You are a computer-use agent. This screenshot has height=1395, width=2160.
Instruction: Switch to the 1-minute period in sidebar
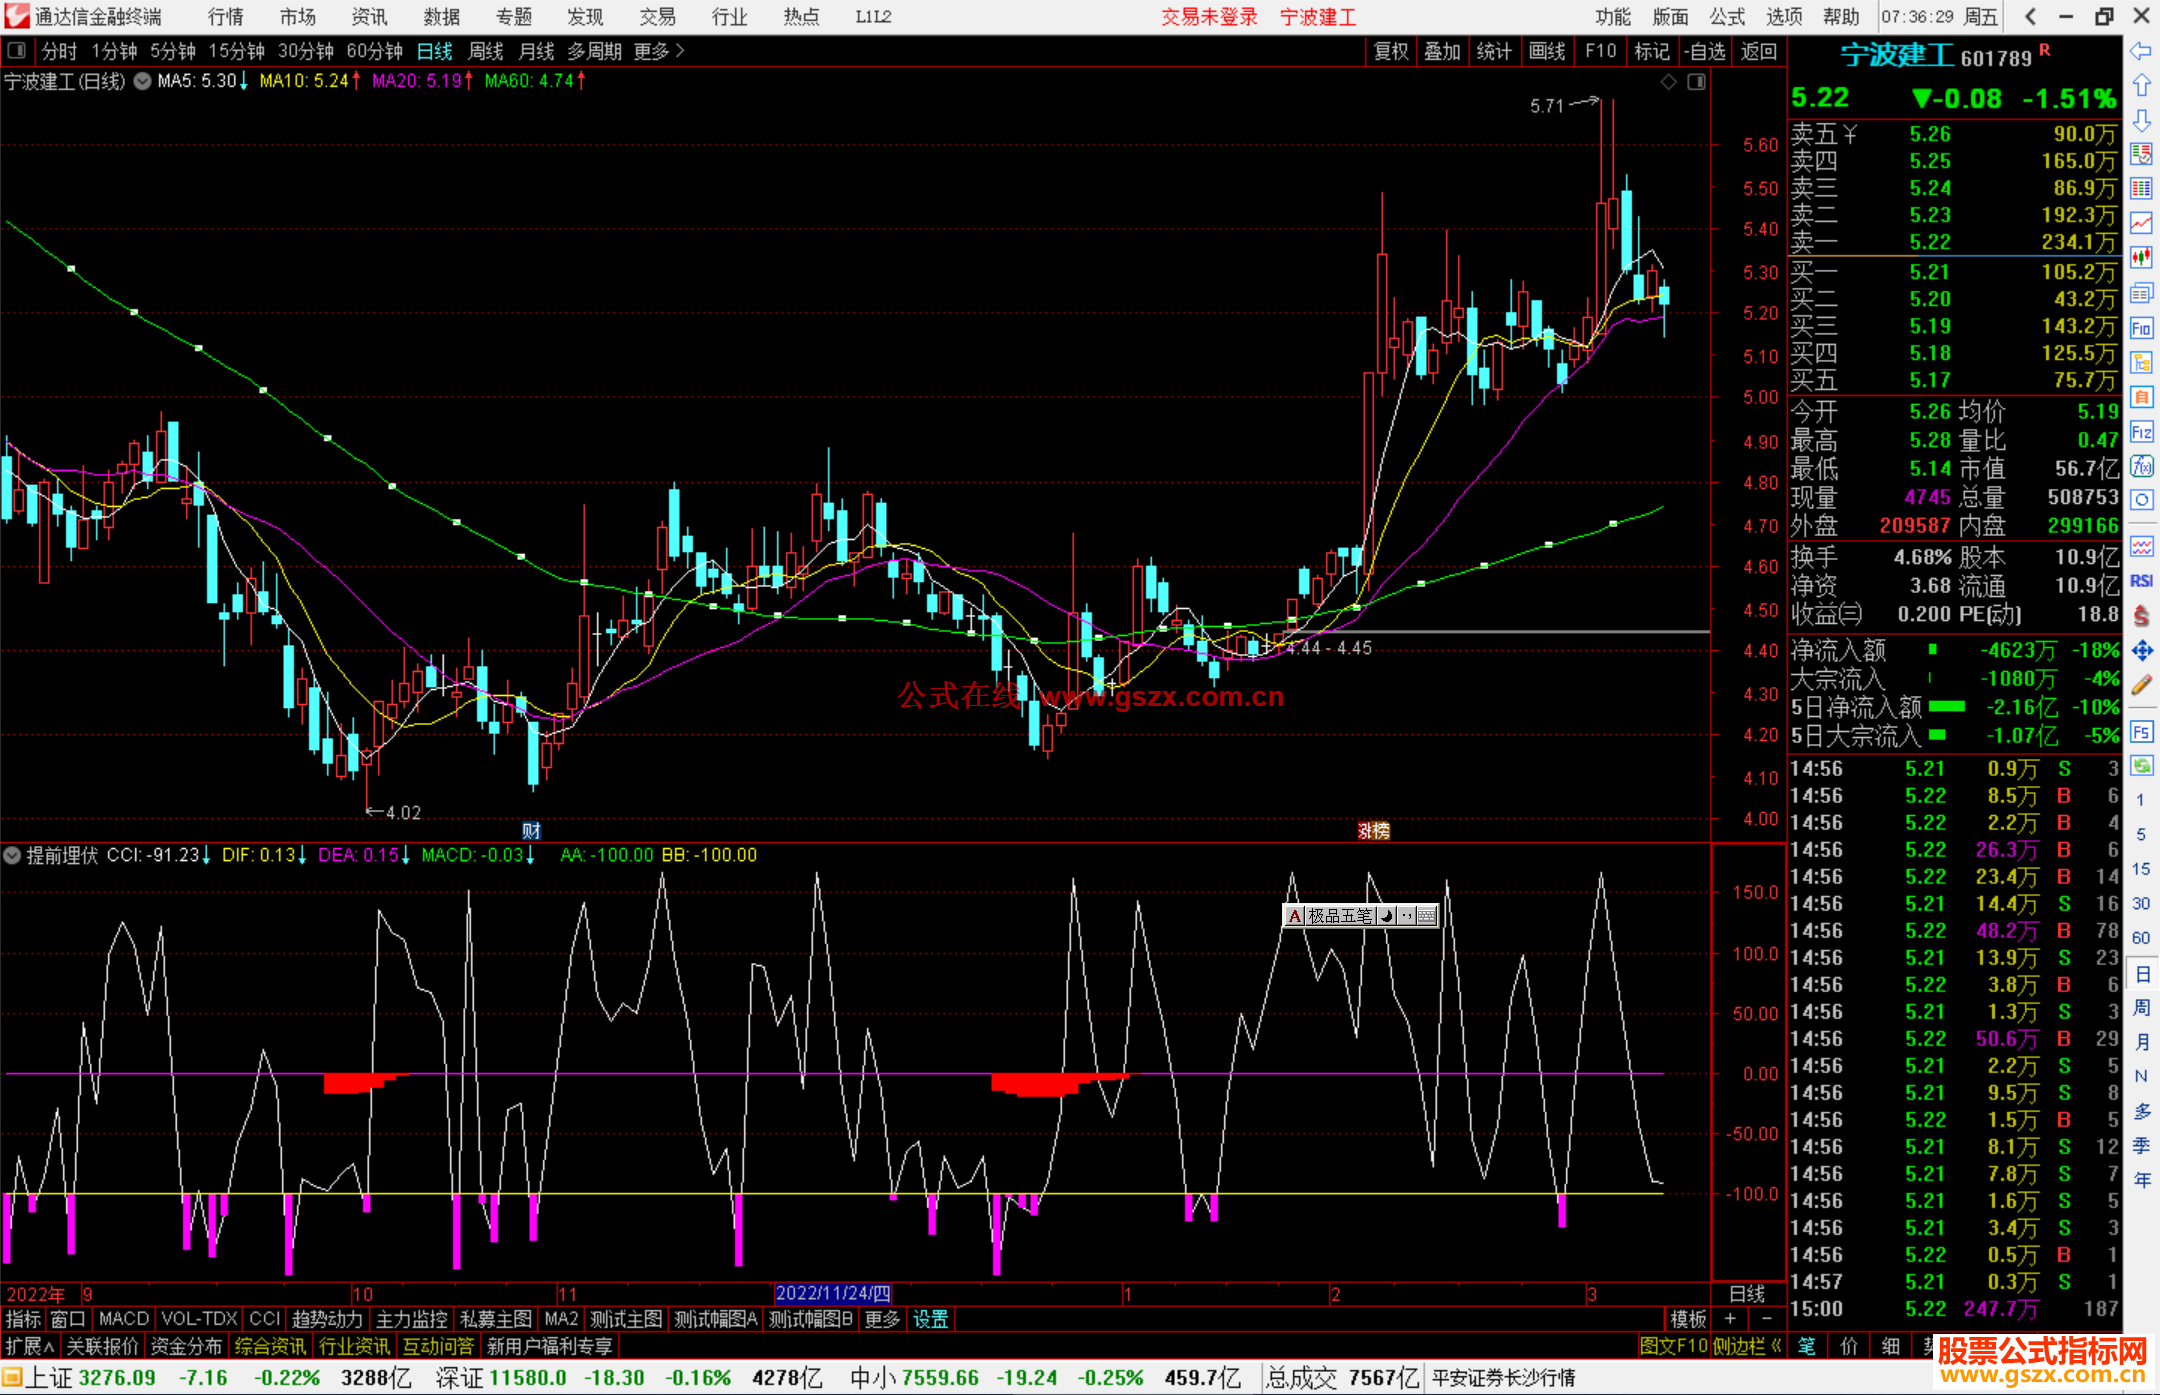click(2141, 800)
